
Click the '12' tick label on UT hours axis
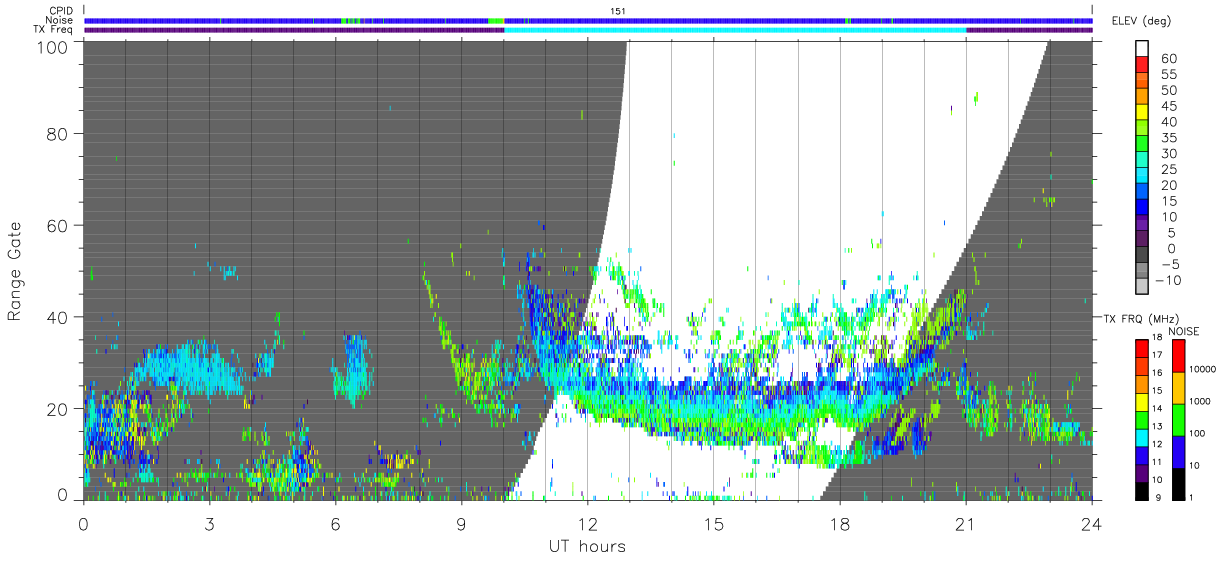pos(587,523)
